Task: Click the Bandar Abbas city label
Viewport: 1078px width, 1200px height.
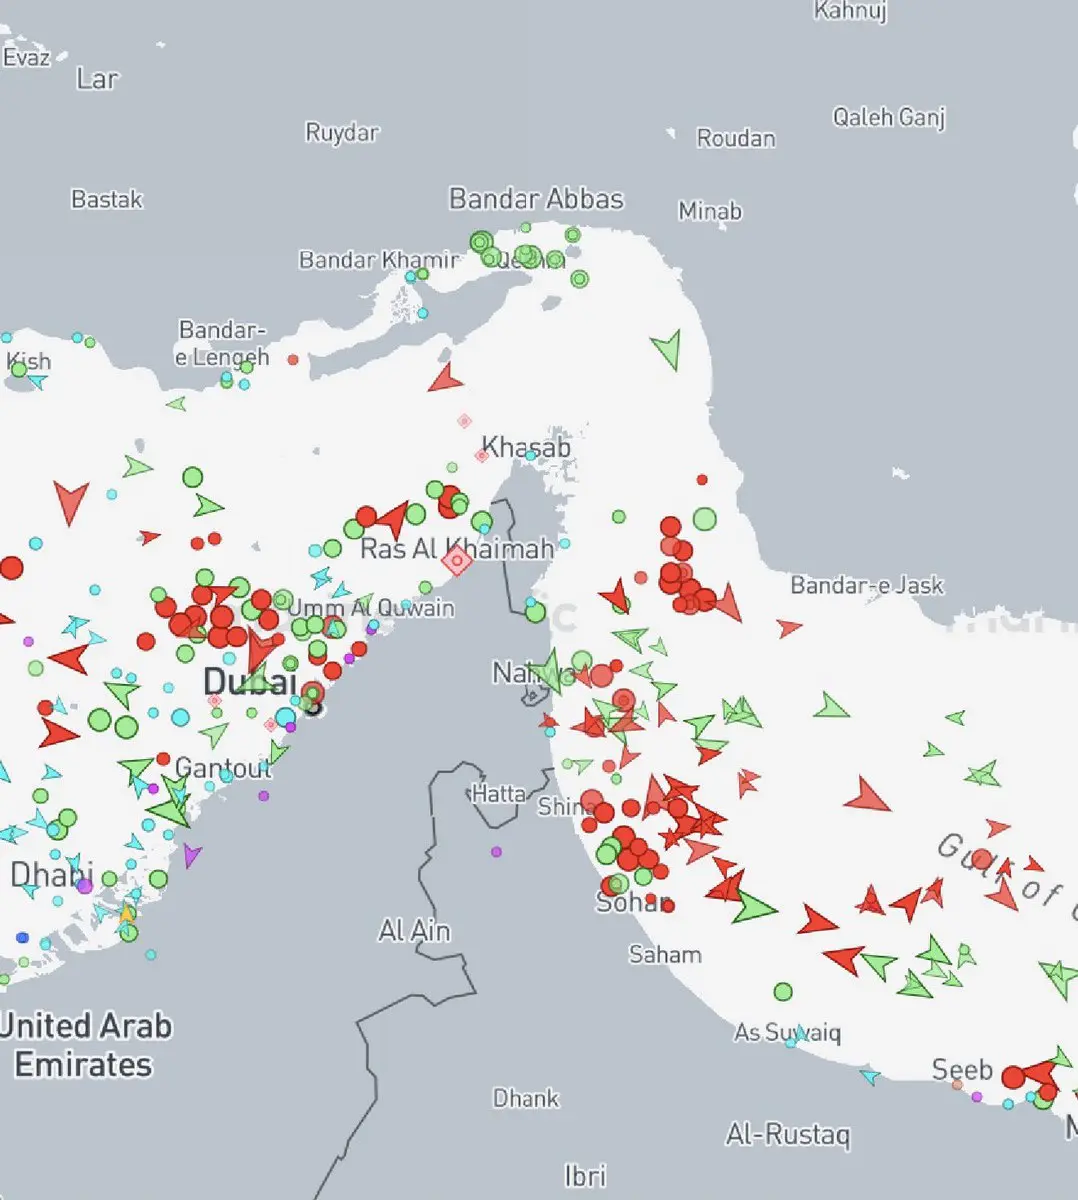Action: coord(536,198)
